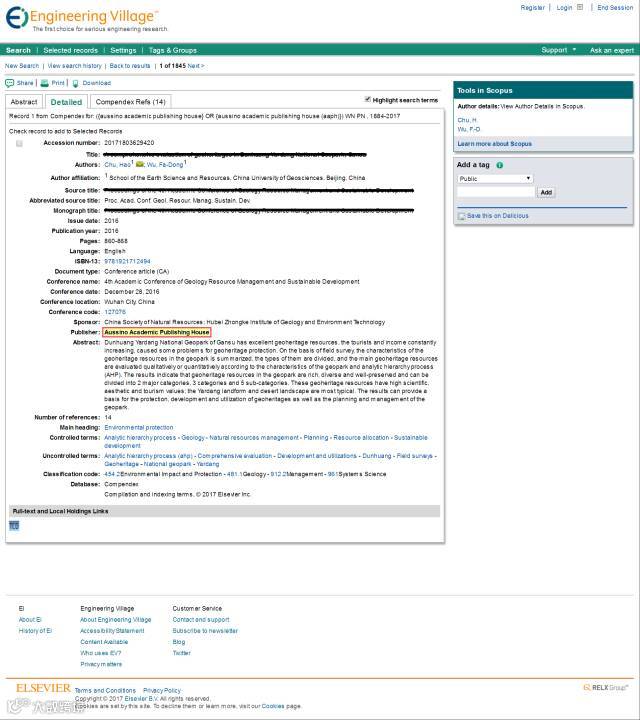
Task: Click New Search link
Action: (22, 66)
